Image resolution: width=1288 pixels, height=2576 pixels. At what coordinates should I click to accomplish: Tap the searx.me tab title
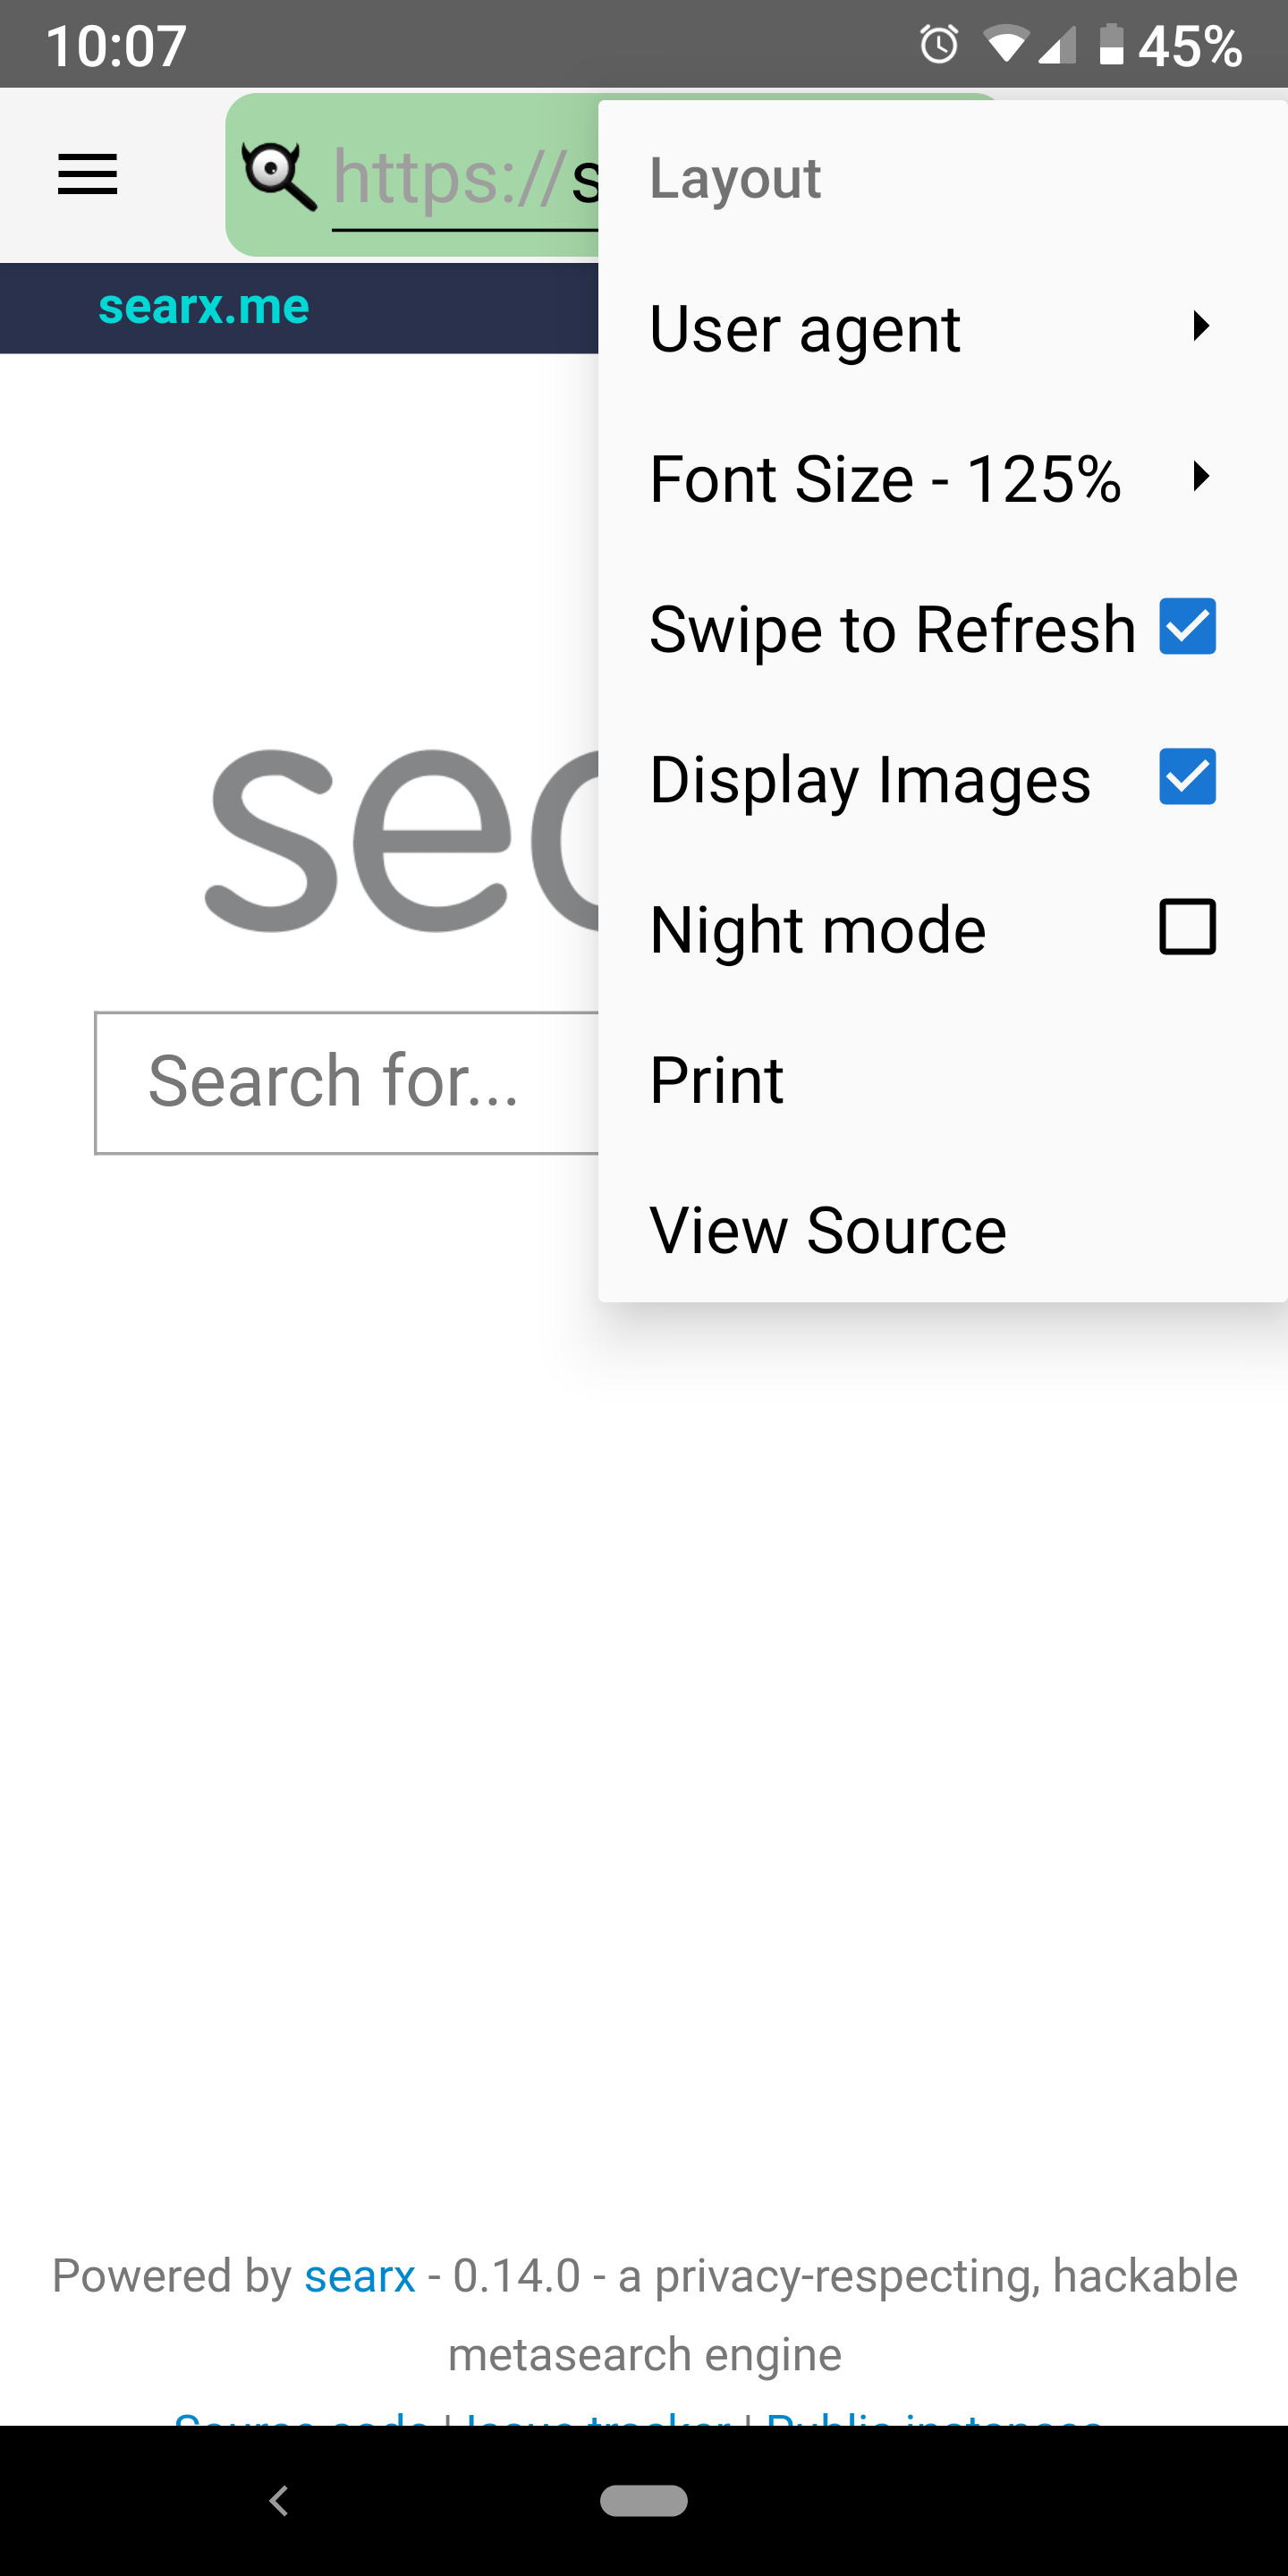coord(204,306)
